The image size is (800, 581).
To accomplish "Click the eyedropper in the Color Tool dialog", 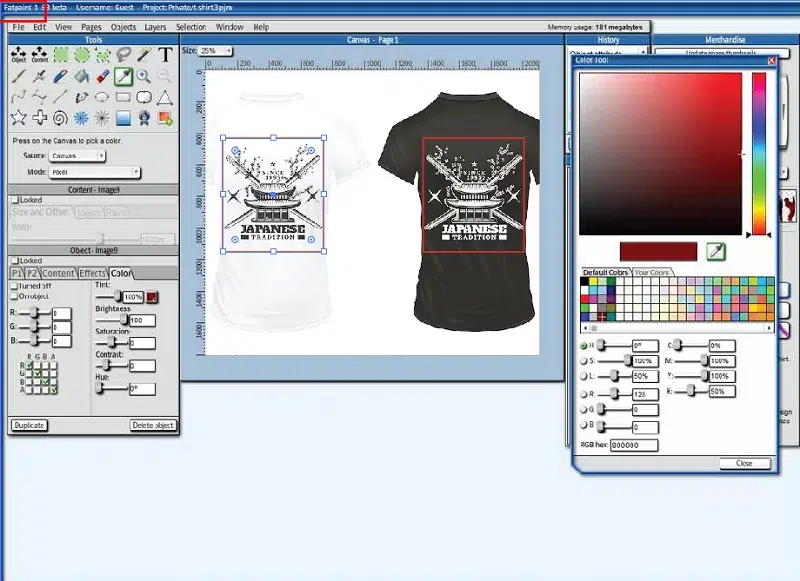I will click(x=716, y=251).
